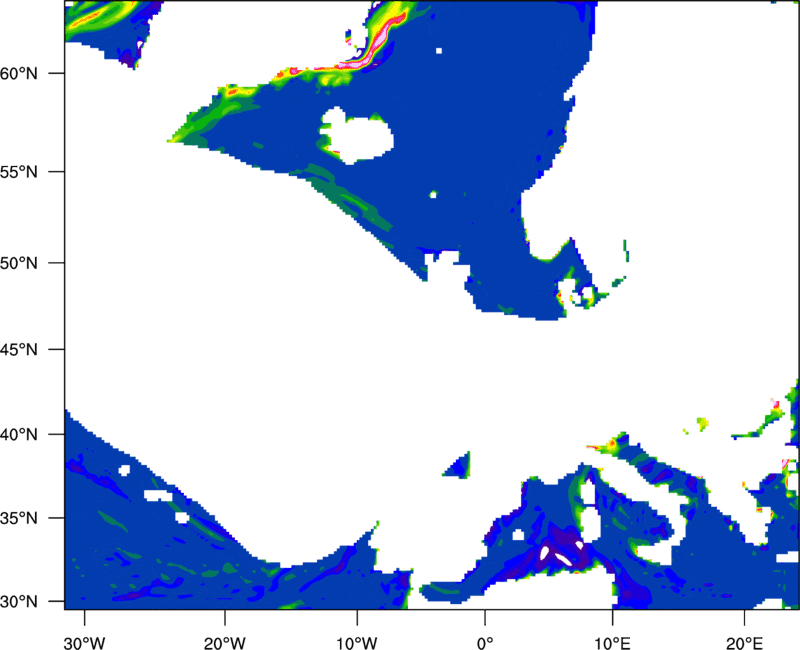Click the 50°N latitude label
Viewport: 800px width, 650px height.
(x=19, y=263)
